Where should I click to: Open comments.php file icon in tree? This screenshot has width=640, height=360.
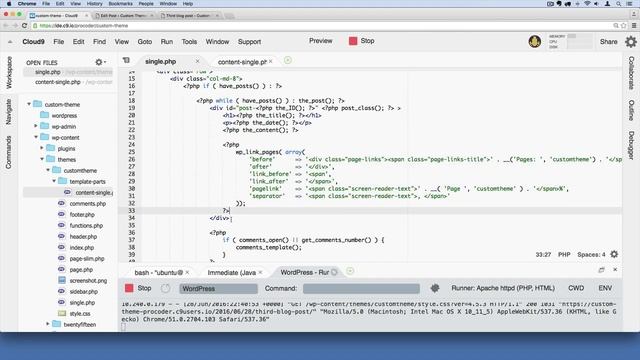(61, 203)
